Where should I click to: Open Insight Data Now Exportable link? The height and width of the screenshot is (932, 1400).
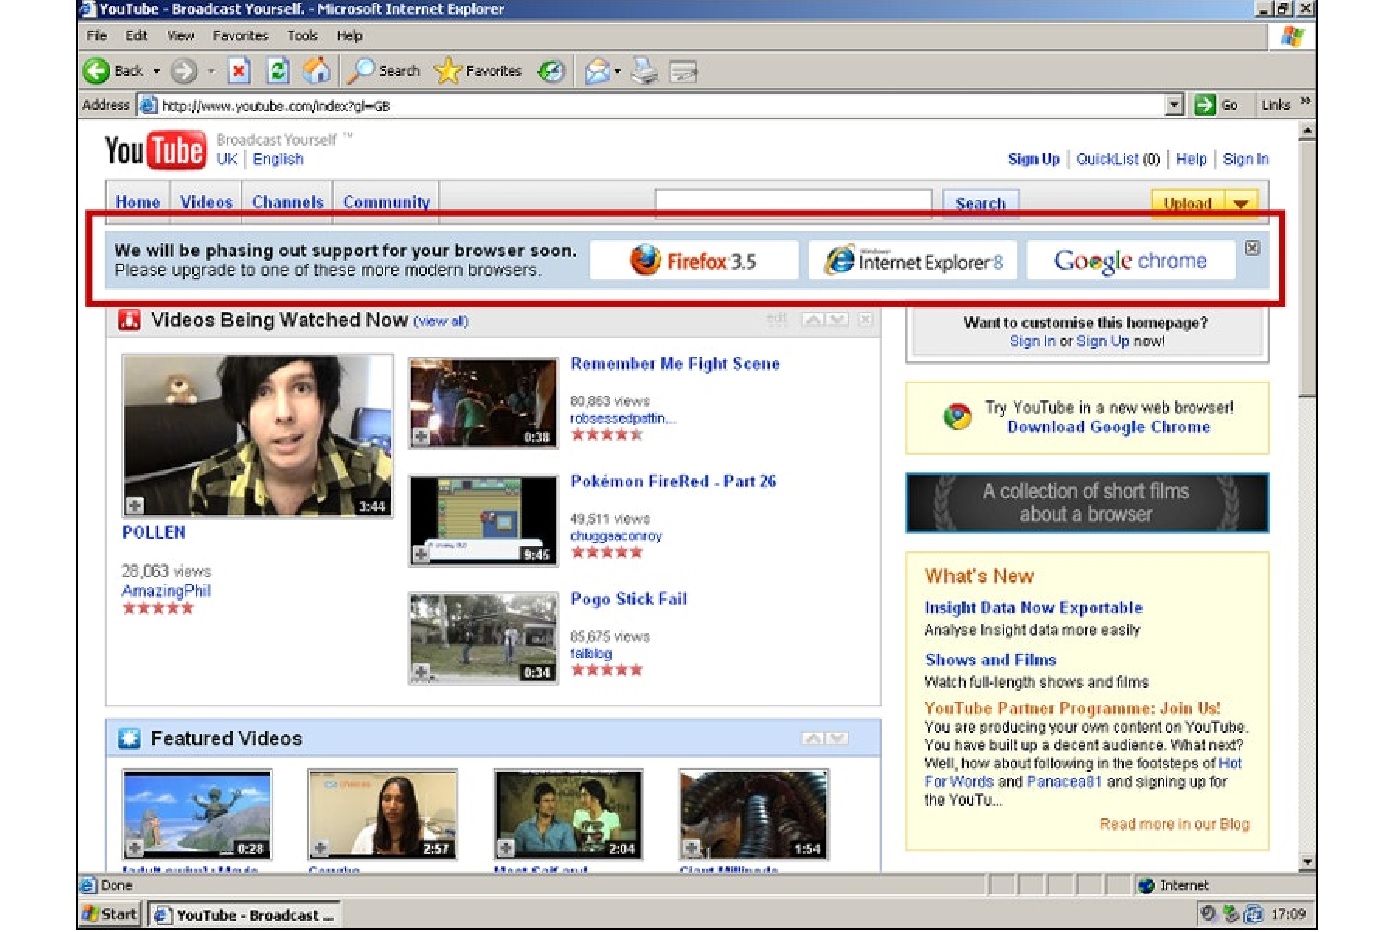pyautogui.click(x=1033, y=608)
